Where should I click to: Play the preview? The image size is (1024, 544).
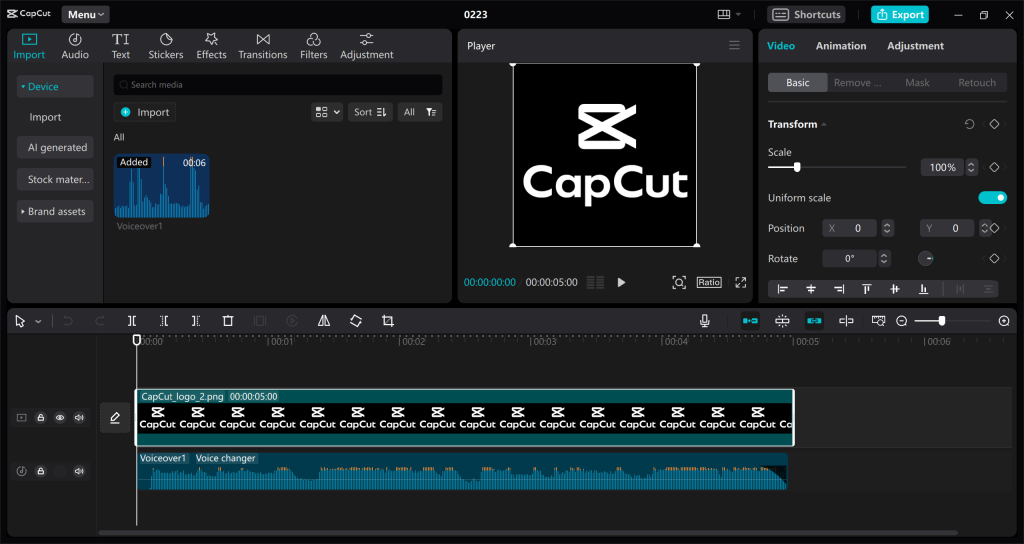621,282
